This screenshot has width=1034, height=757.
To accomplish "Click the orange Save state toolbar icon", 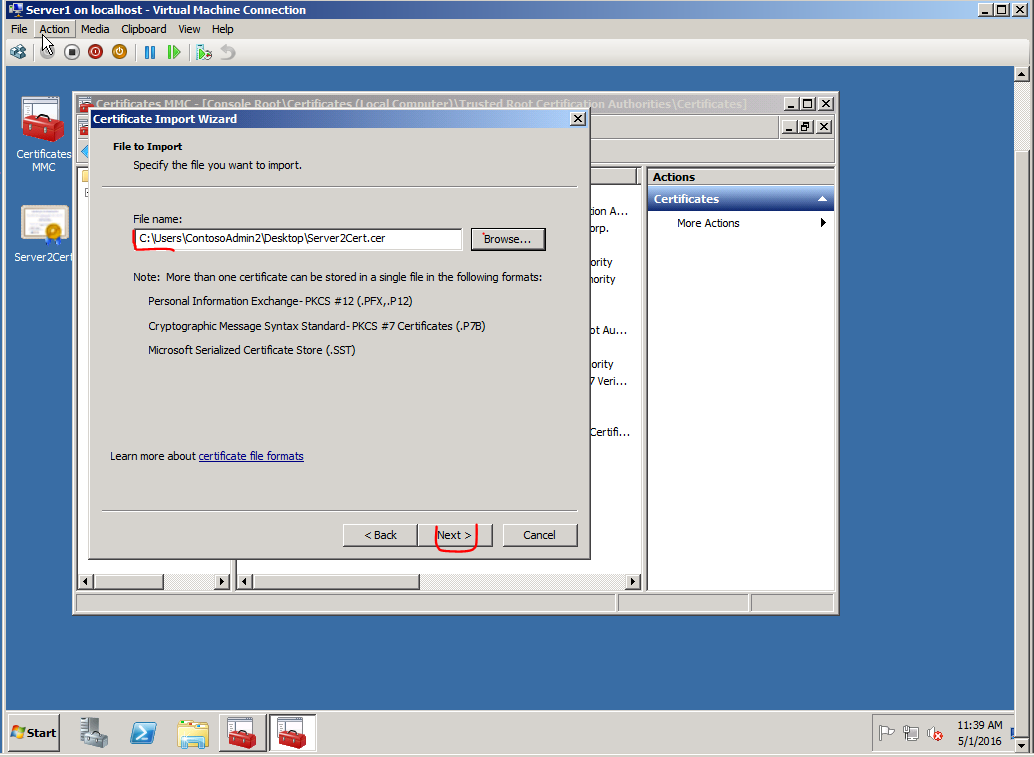I will [119, 52].
